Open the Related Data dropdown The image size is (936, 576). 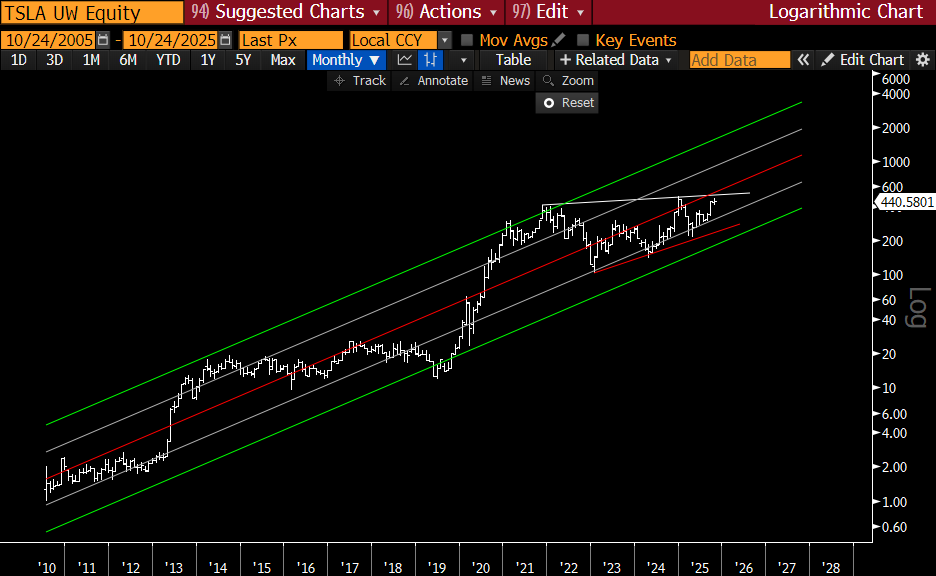(x=616, y=60)
